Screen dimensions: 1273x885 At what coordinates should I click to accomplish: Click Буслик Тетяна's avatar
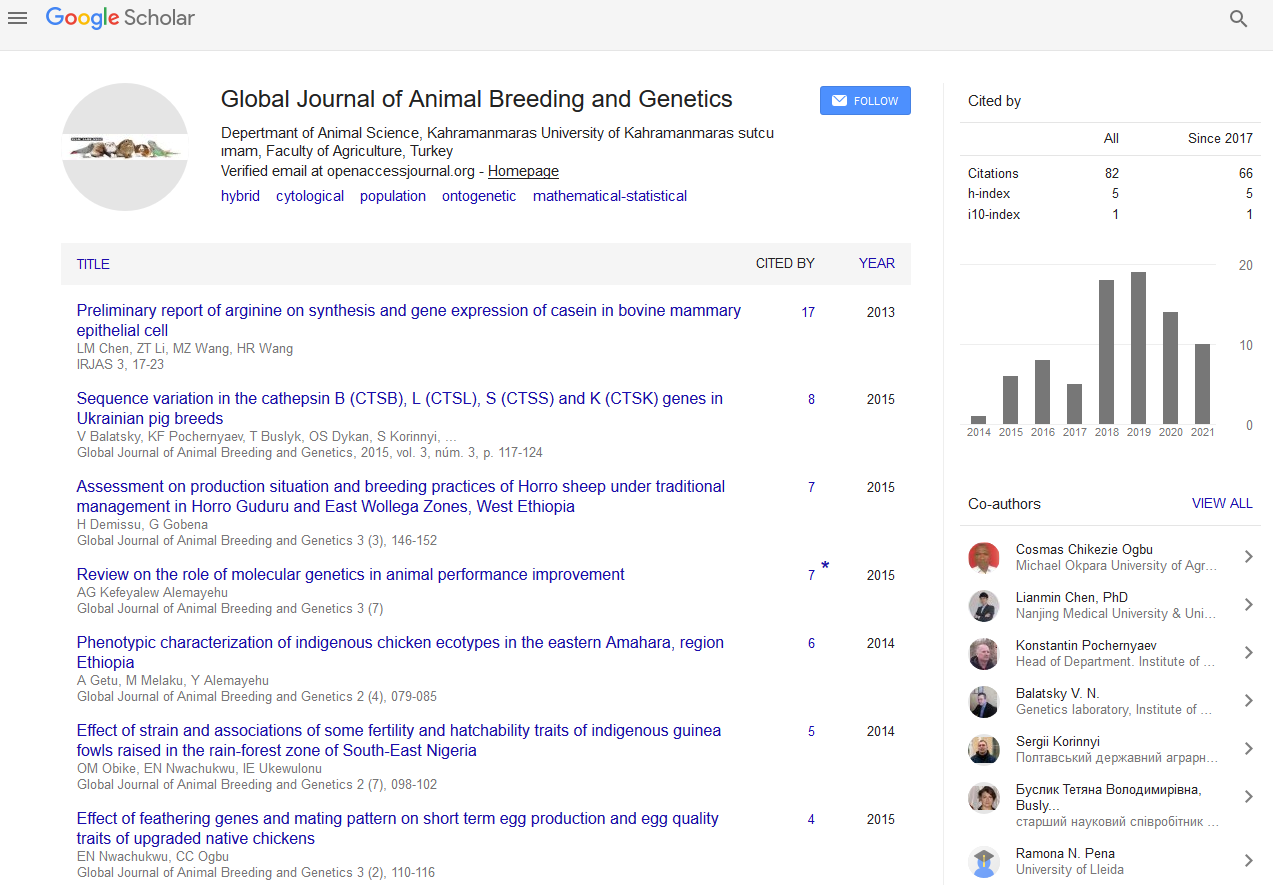point(984,797)
